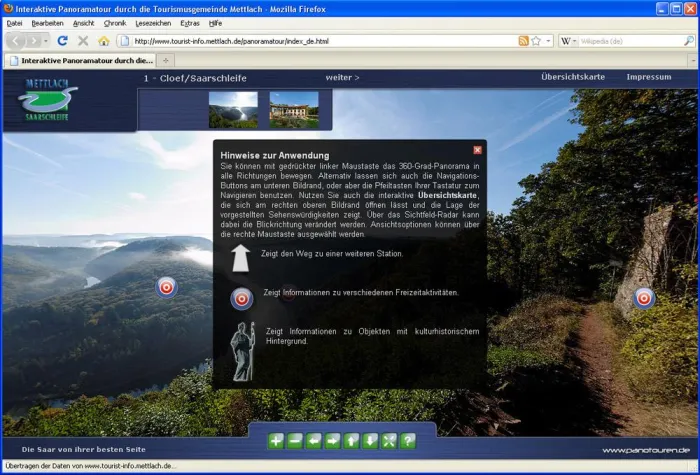This screenshot has width=700, height=475.
Task: Click the green zoom in plus button
Action: [277, 440]
